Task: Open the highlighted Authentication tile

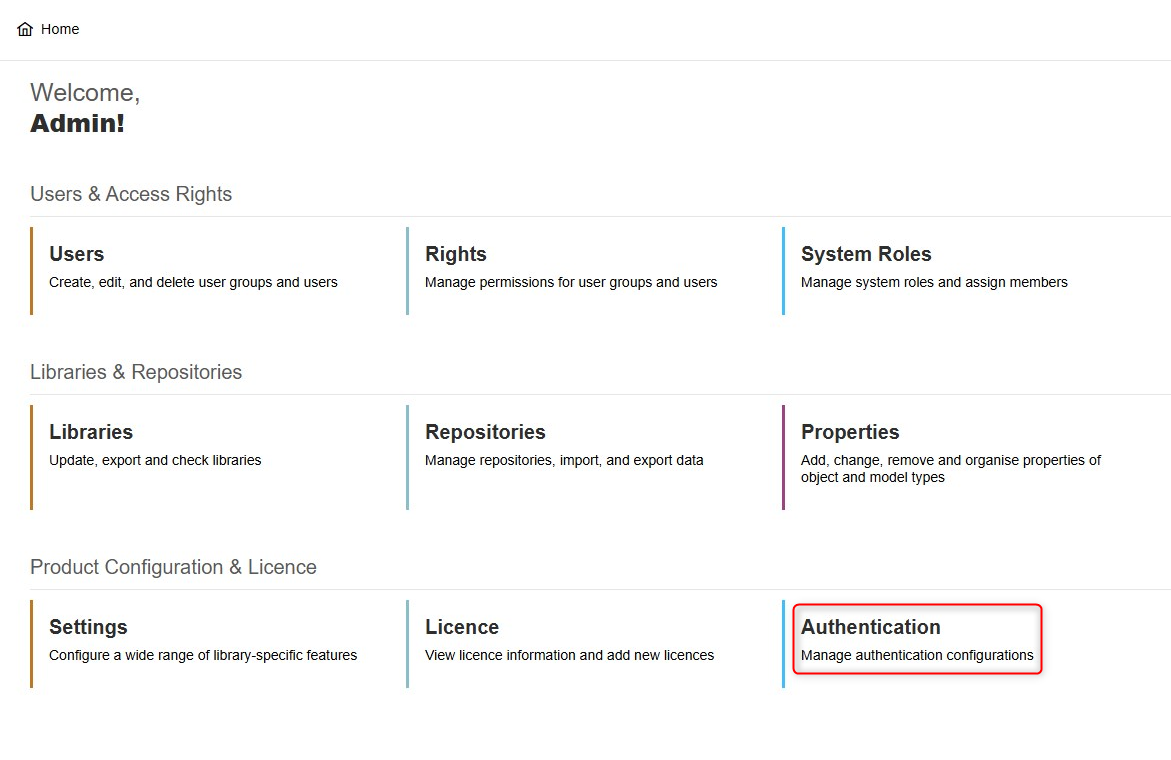Action: click(x=871, y=627)
